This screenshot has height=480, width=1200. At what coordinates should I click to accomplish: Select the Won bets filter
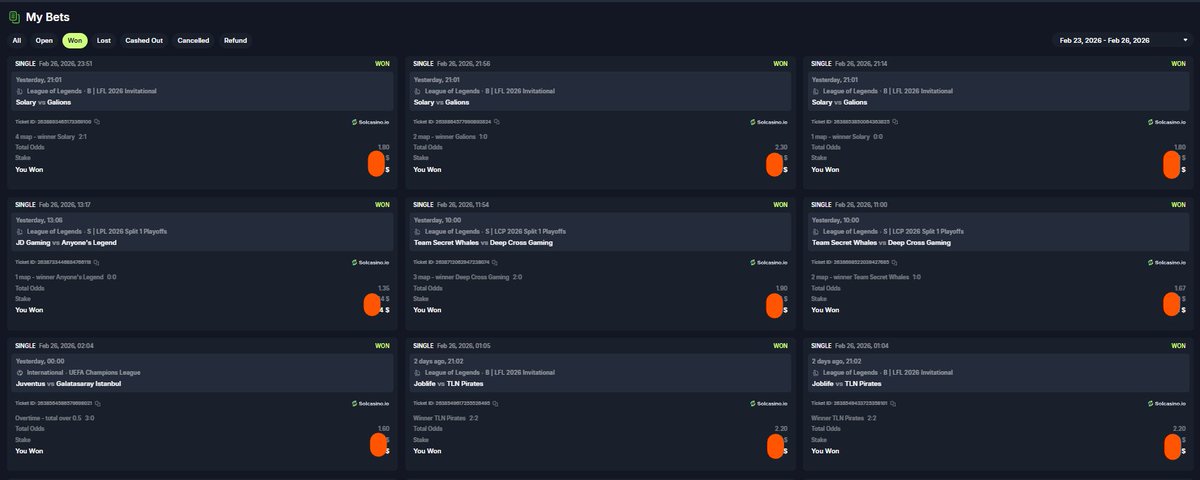click(x=75, y=41)
